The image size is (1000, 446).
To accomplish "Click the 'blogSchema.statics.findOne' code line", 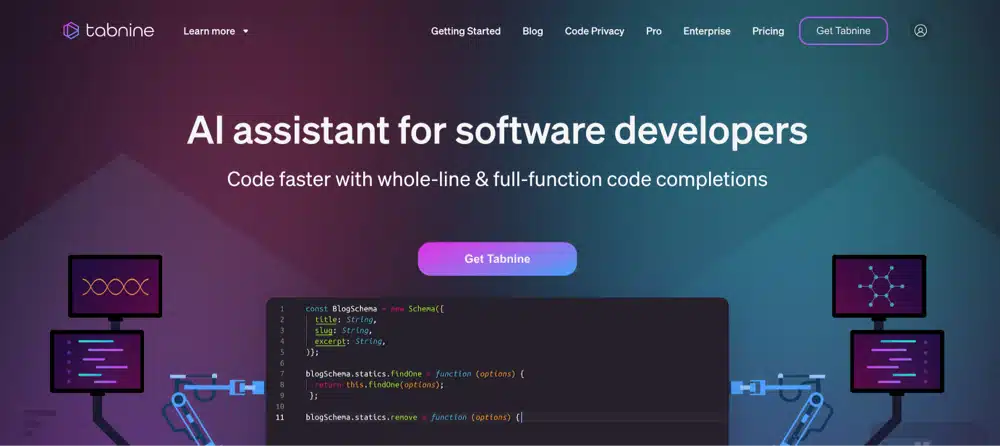I will point(415,374).
